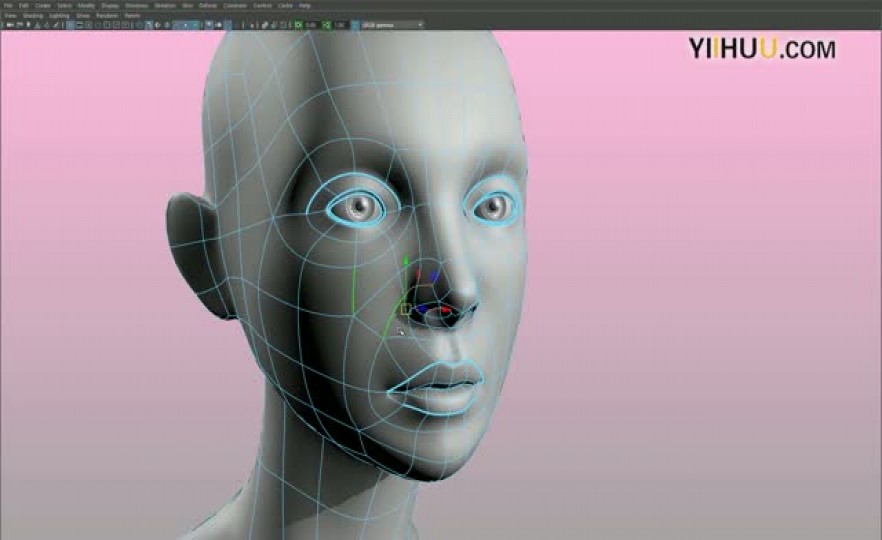Open the Bookmarks icon in panel toolbar
The height and width of the screenshot is (540, 882).
[28, 25]
